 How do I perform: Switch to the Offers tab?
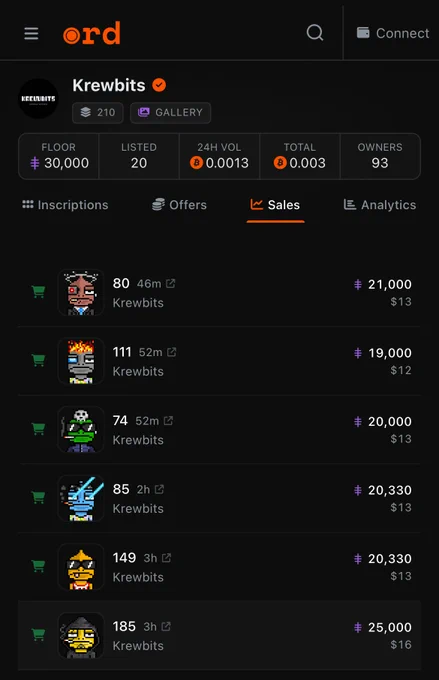click(x=179, y=205)
